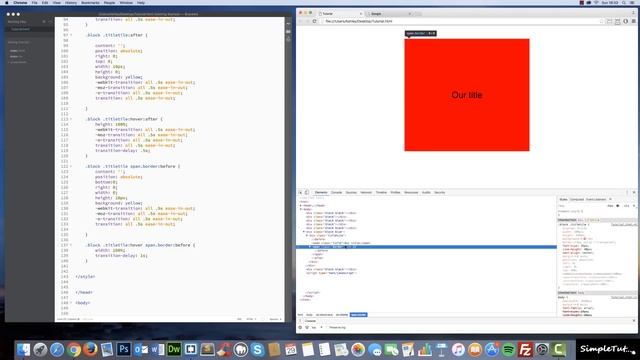Fold the .titletile:hover:after rule in Brackets
This screenshot has height=360, width=640.
pyautogui.click(x=71, y=119)
